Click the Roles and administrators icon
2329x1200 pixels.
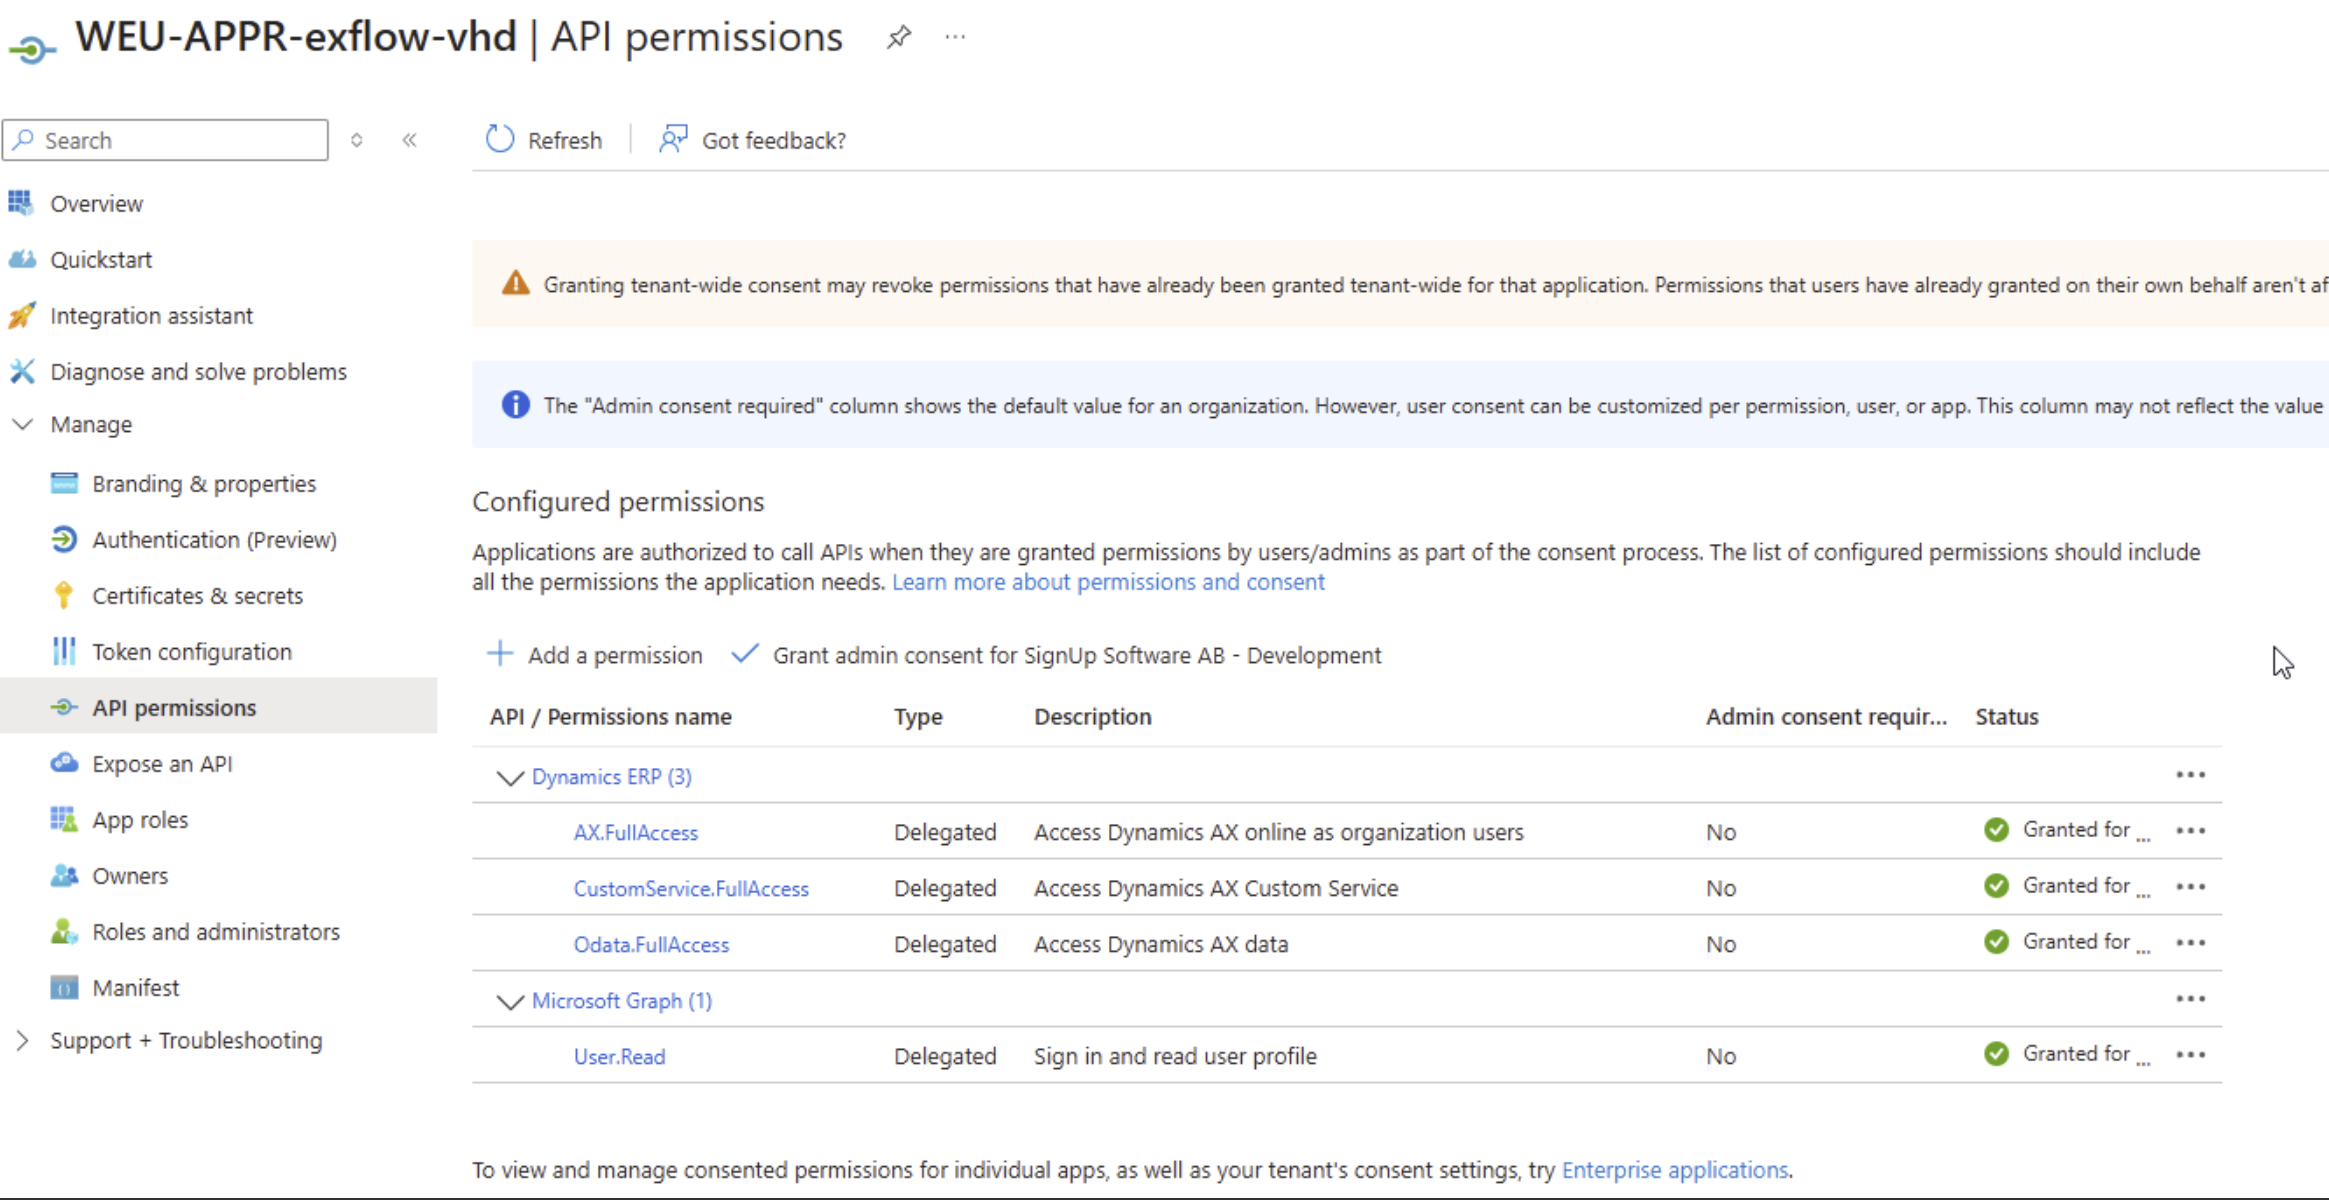click(x=64, y=932)
